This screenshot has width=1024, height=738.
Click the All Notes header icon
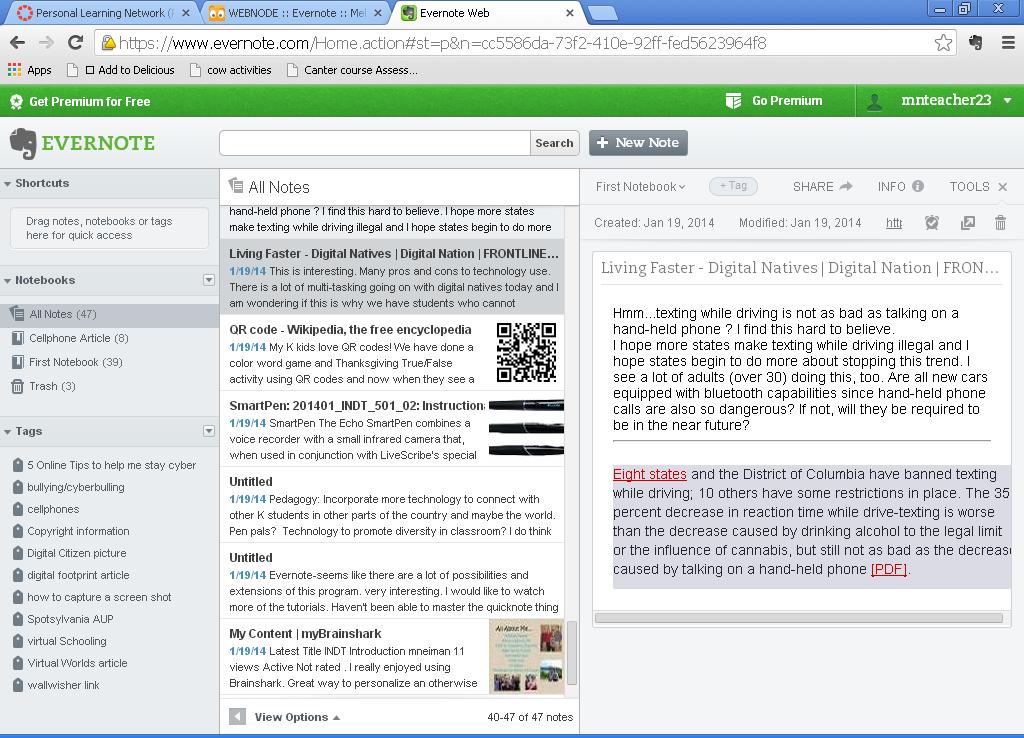coord(236,186)
